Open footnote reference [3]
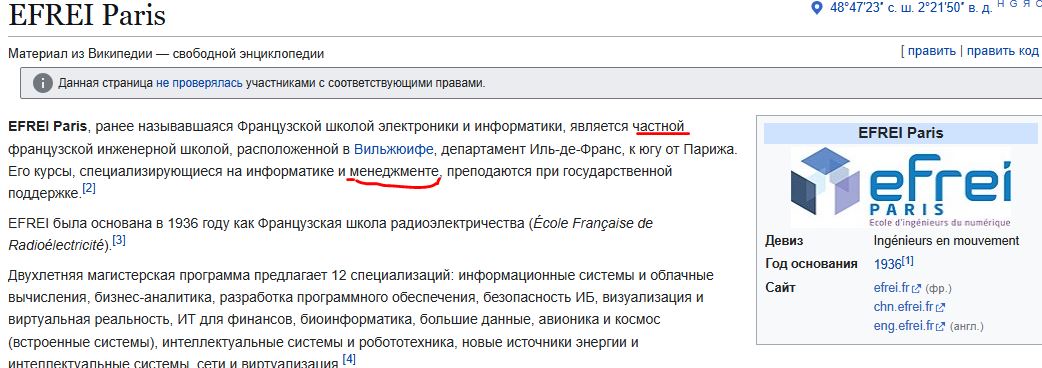1042x368 pixels. pyautogui.click(x=119, y=240)
